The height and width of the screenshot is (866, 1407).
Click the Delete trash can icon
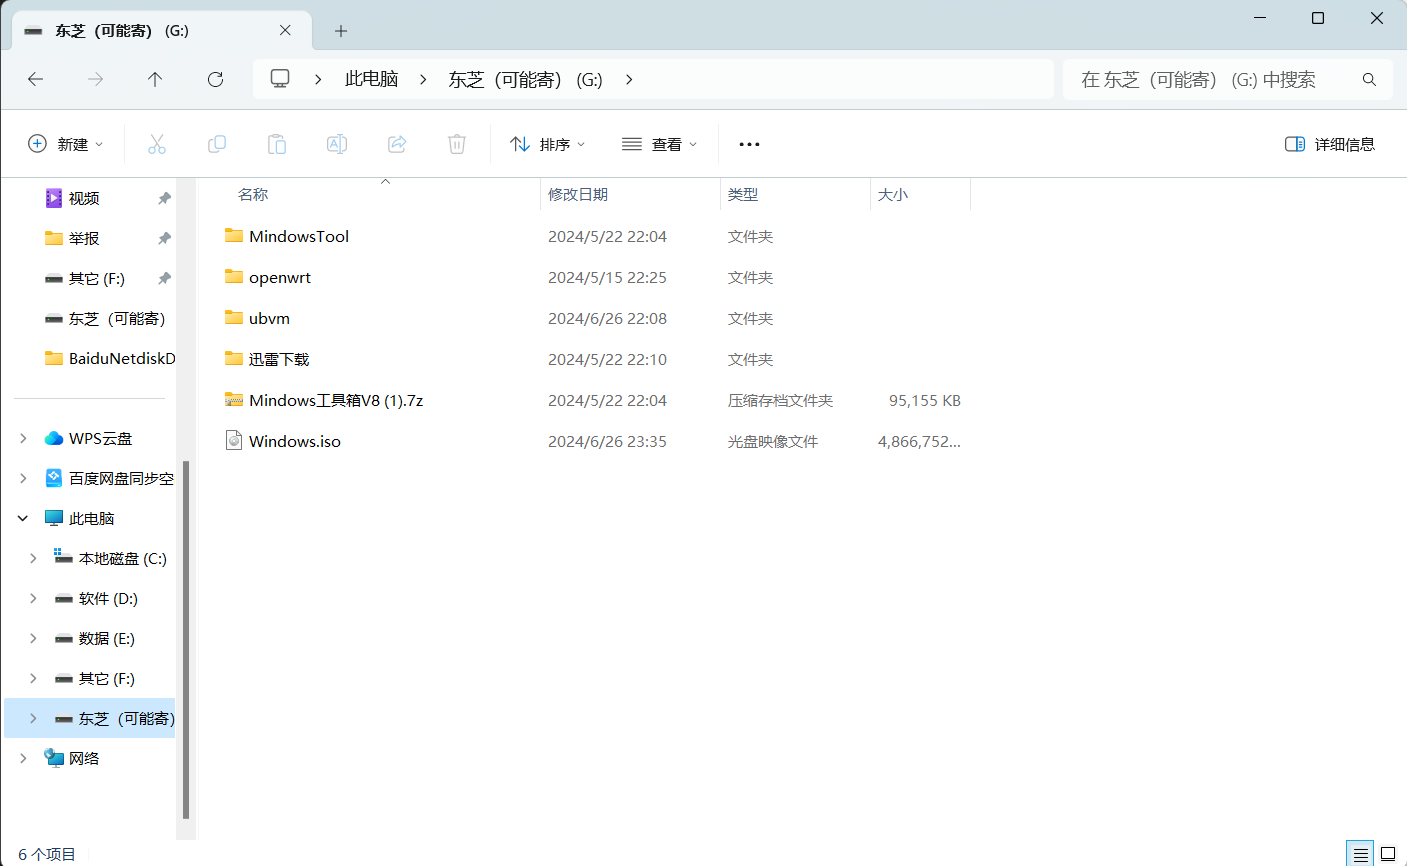click(x=457, y=144)
